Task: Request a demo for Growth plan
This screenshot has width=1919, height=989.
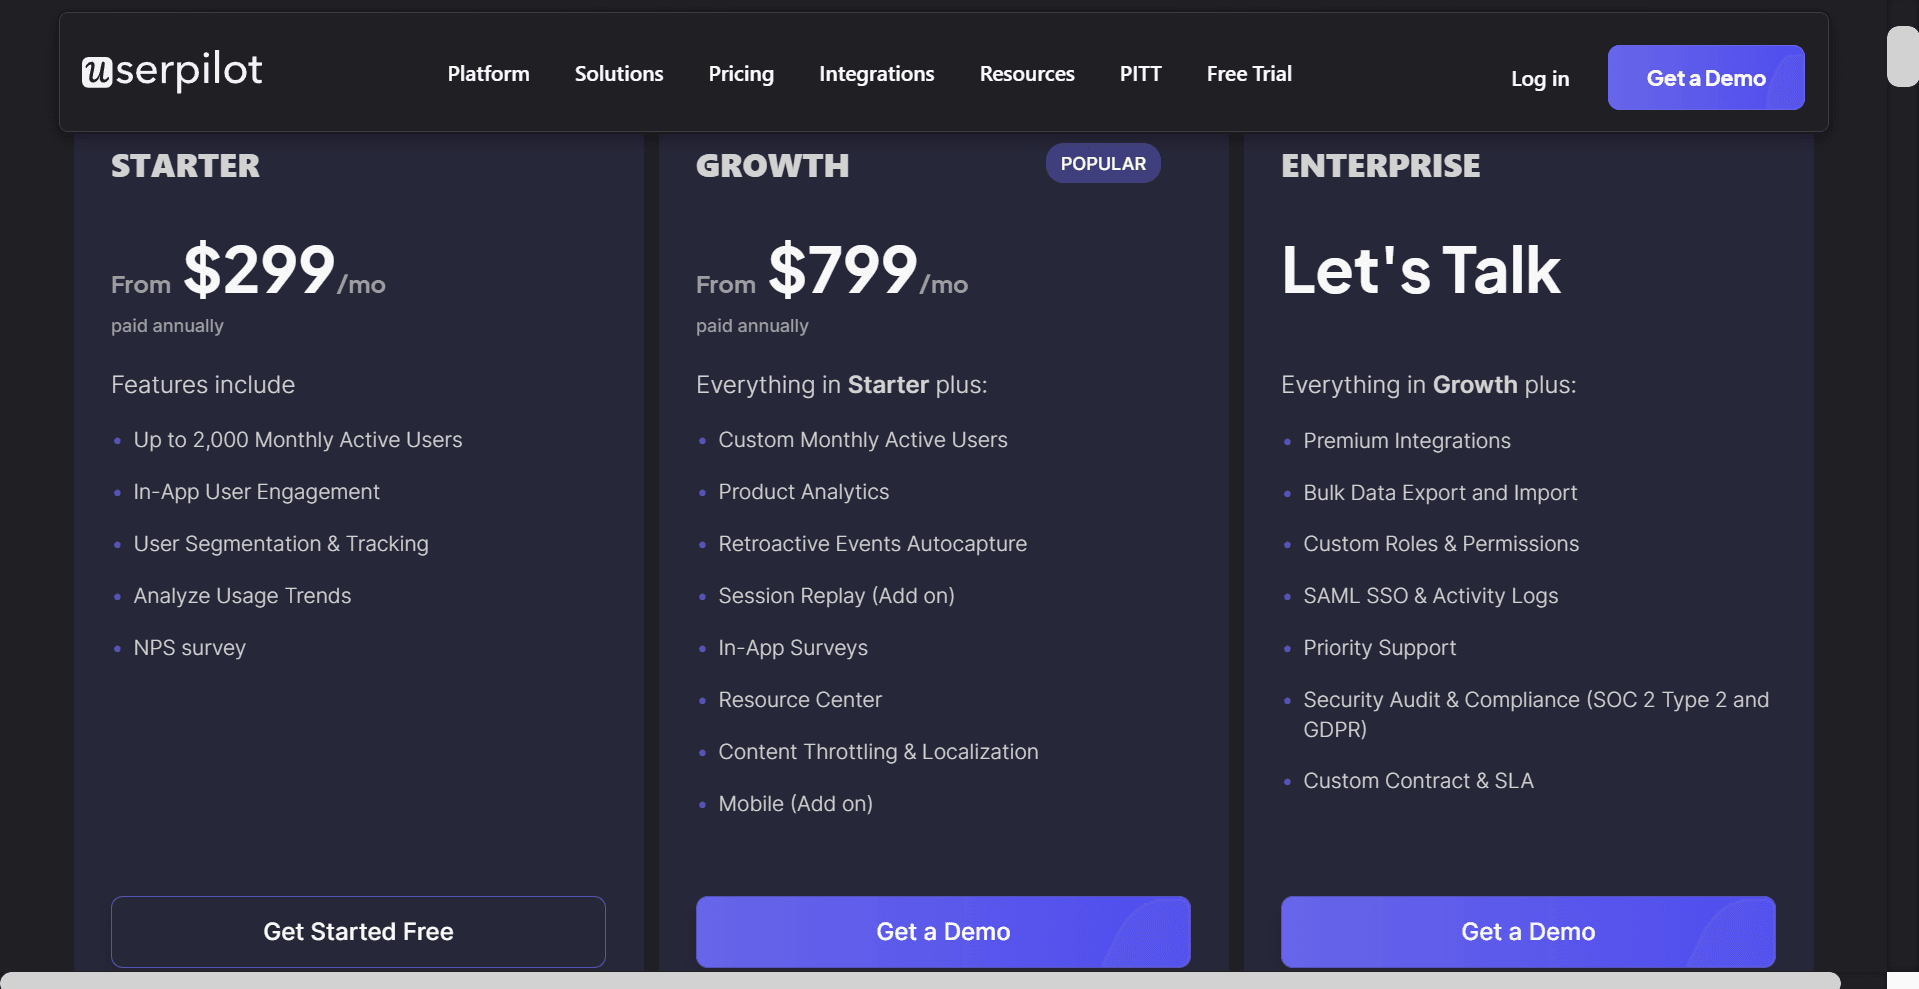Action: click(943, 932)
